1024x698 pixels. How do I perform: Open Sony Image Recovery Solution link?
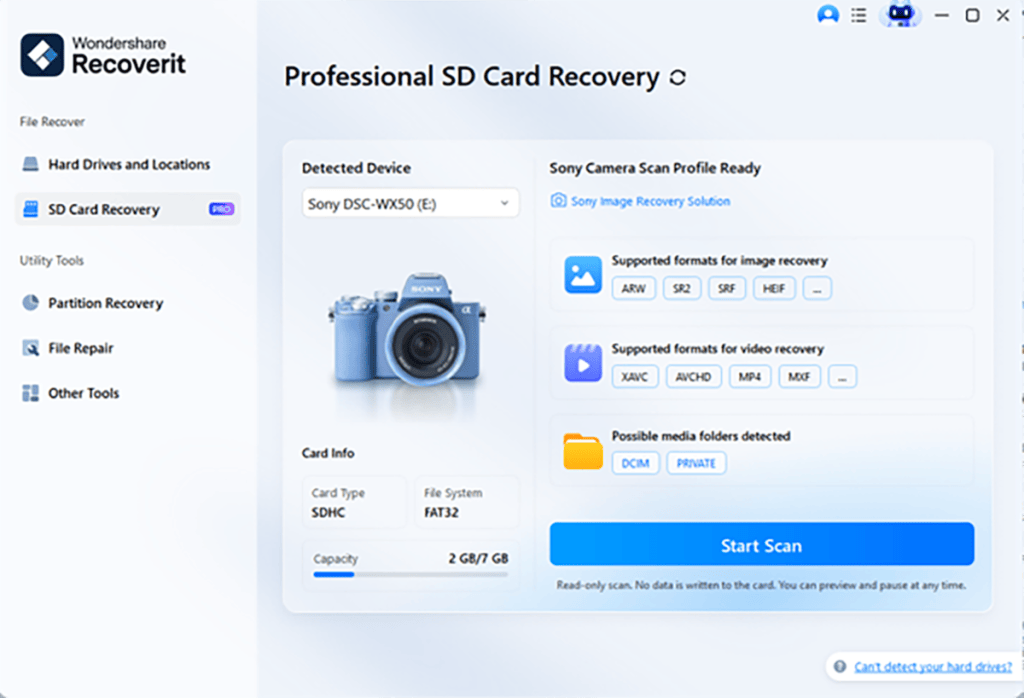(x=650, y=201)
